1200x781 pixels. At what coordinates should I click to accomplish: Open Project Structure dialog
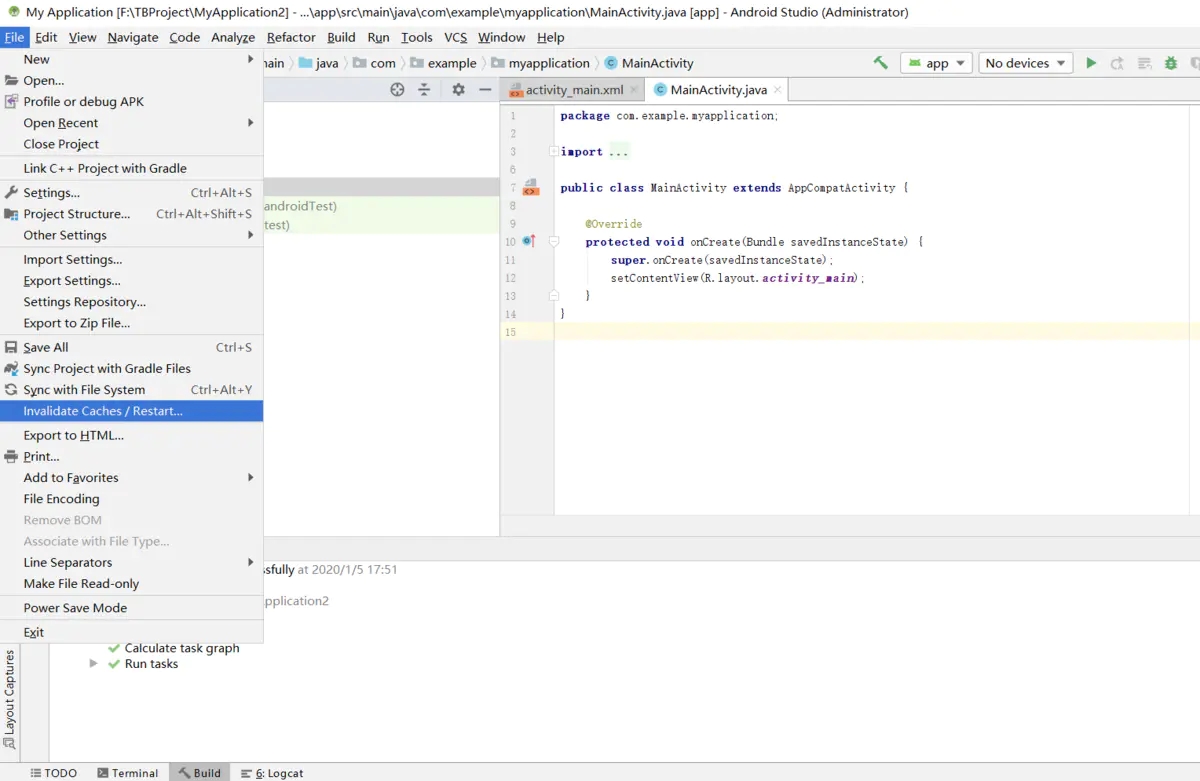pyautogui.click(x=131, y=214)
